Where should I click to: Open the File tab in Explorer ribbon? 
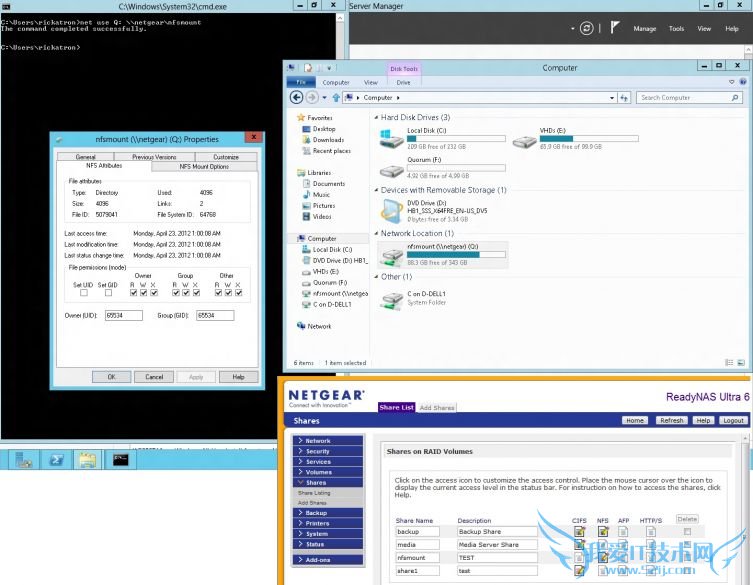click(301, 82)
